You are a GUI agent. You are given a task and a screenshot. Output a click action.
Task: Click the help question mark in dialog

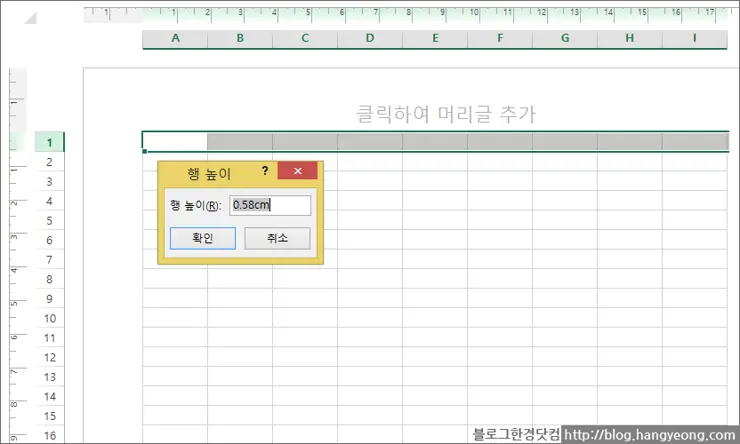[265, 172]
